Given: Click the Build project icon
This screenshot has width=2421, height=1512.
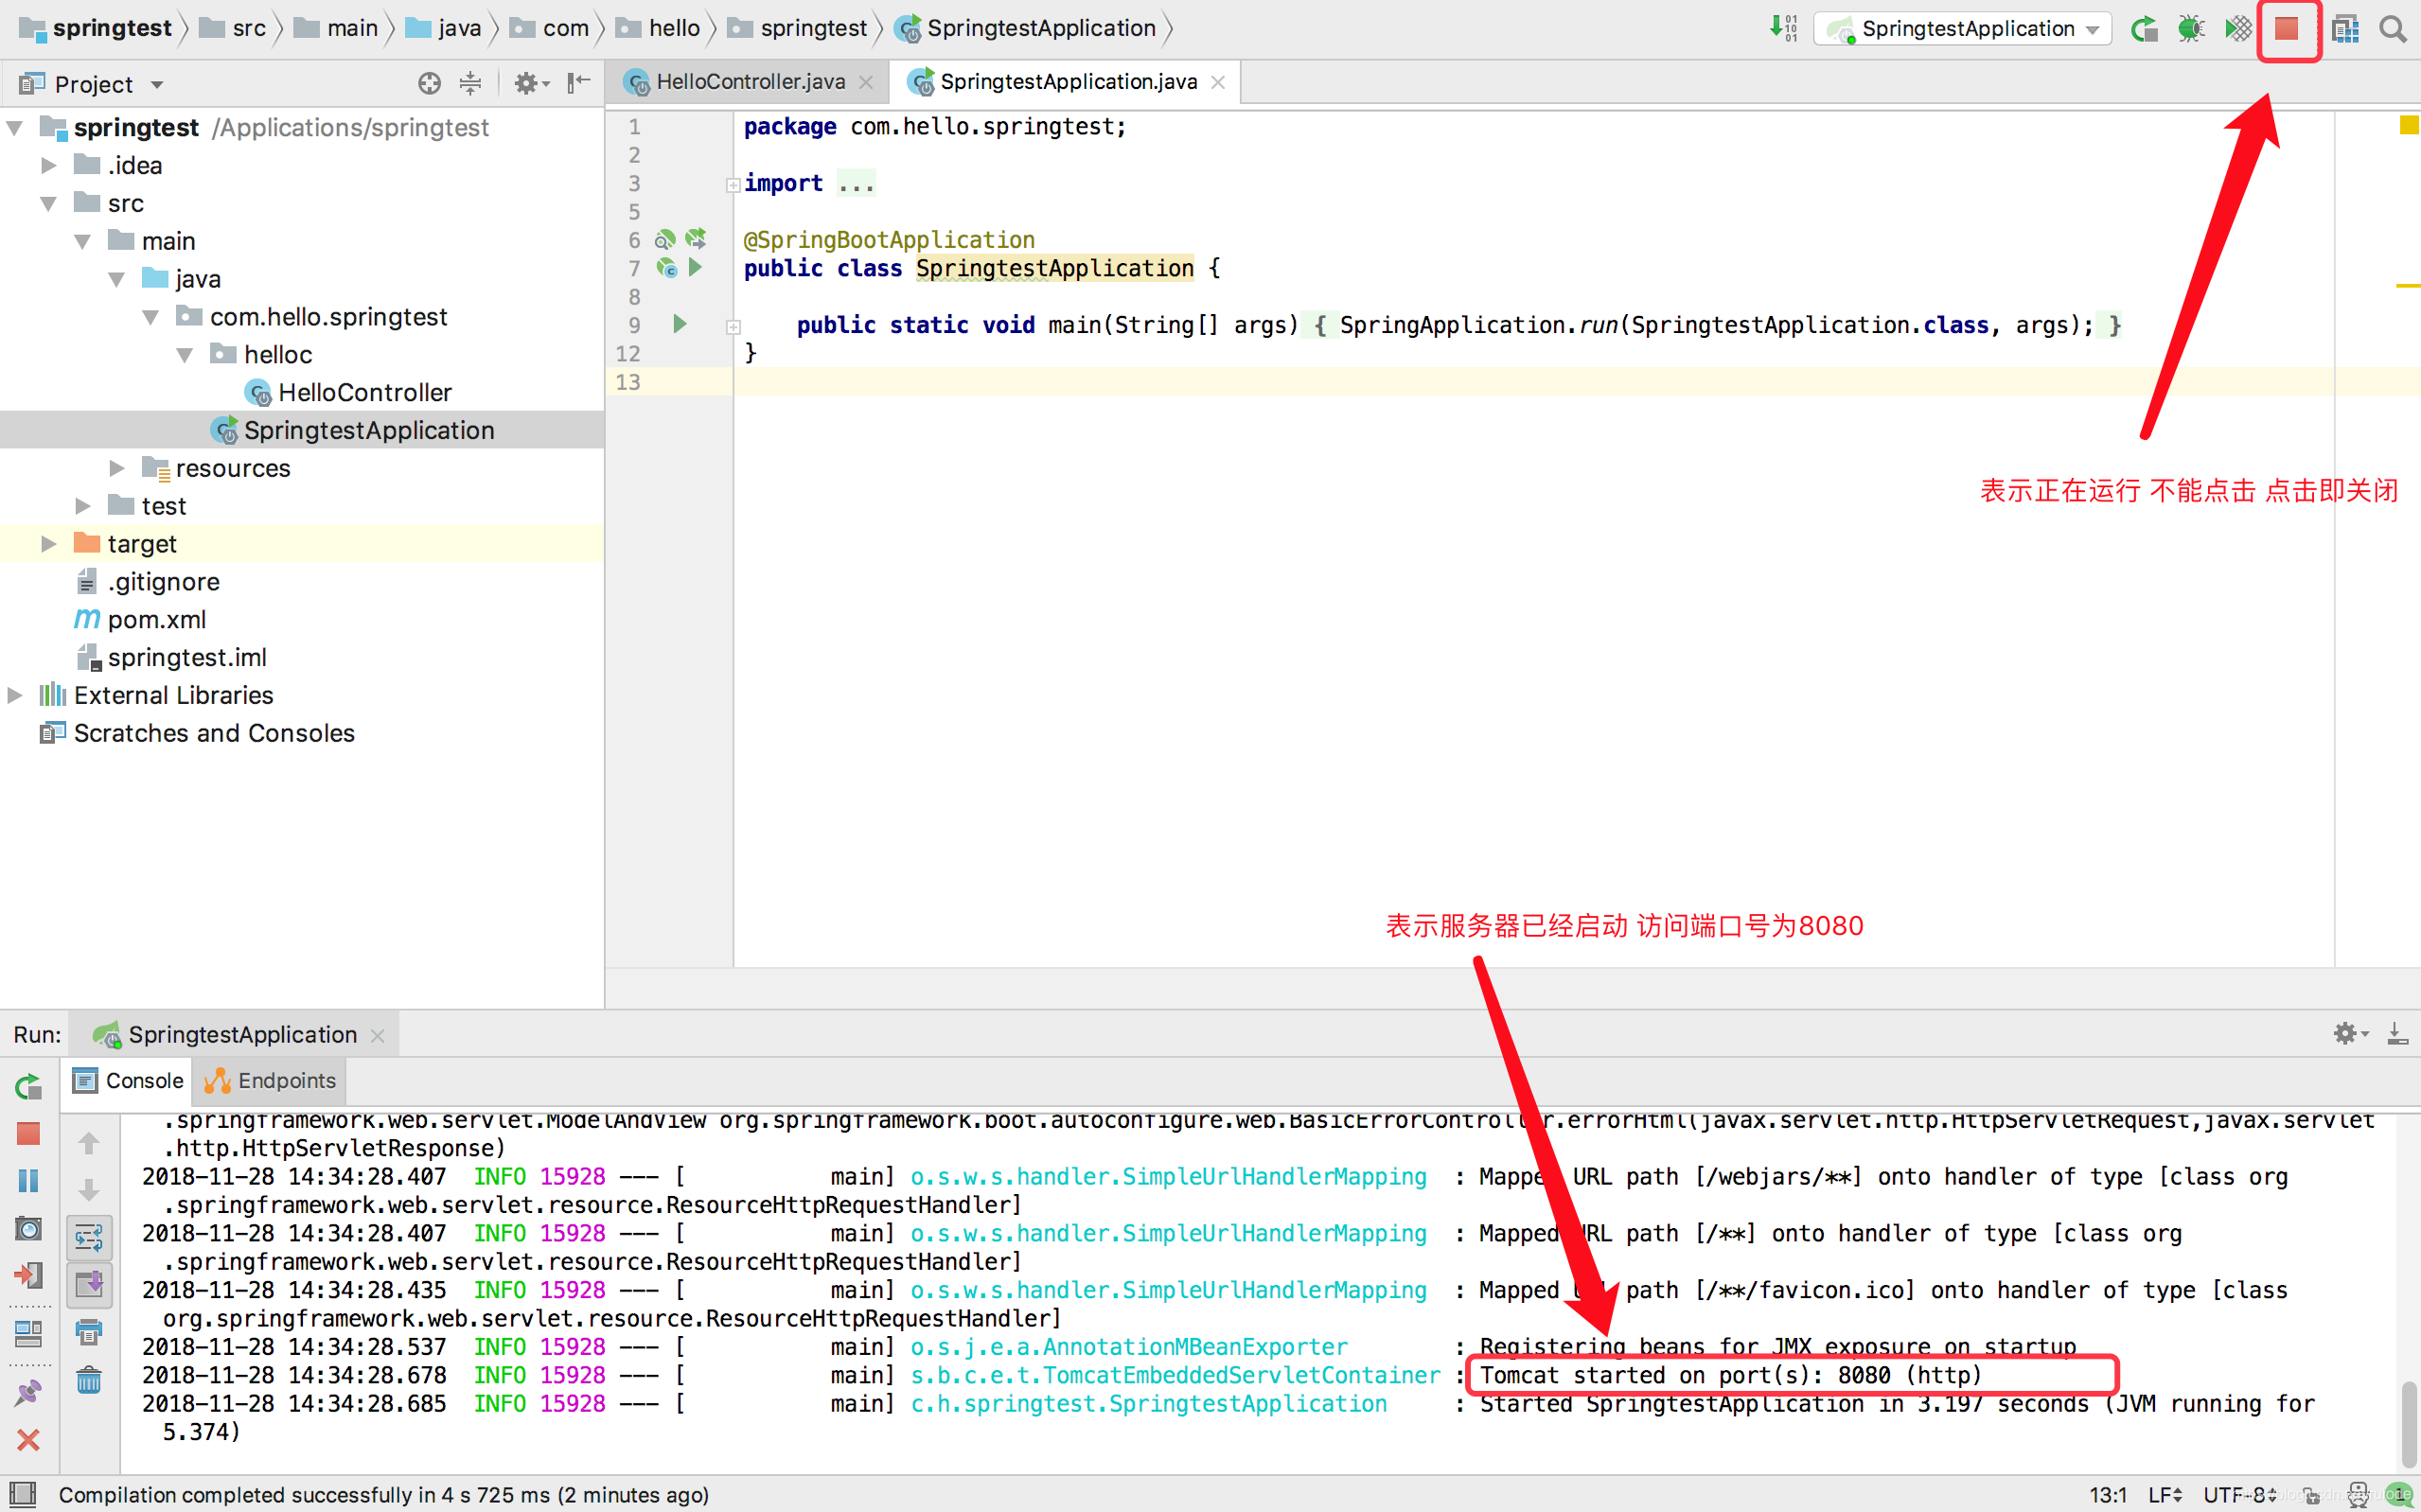Looking at the screenshot, I should tap(1783, 28).
